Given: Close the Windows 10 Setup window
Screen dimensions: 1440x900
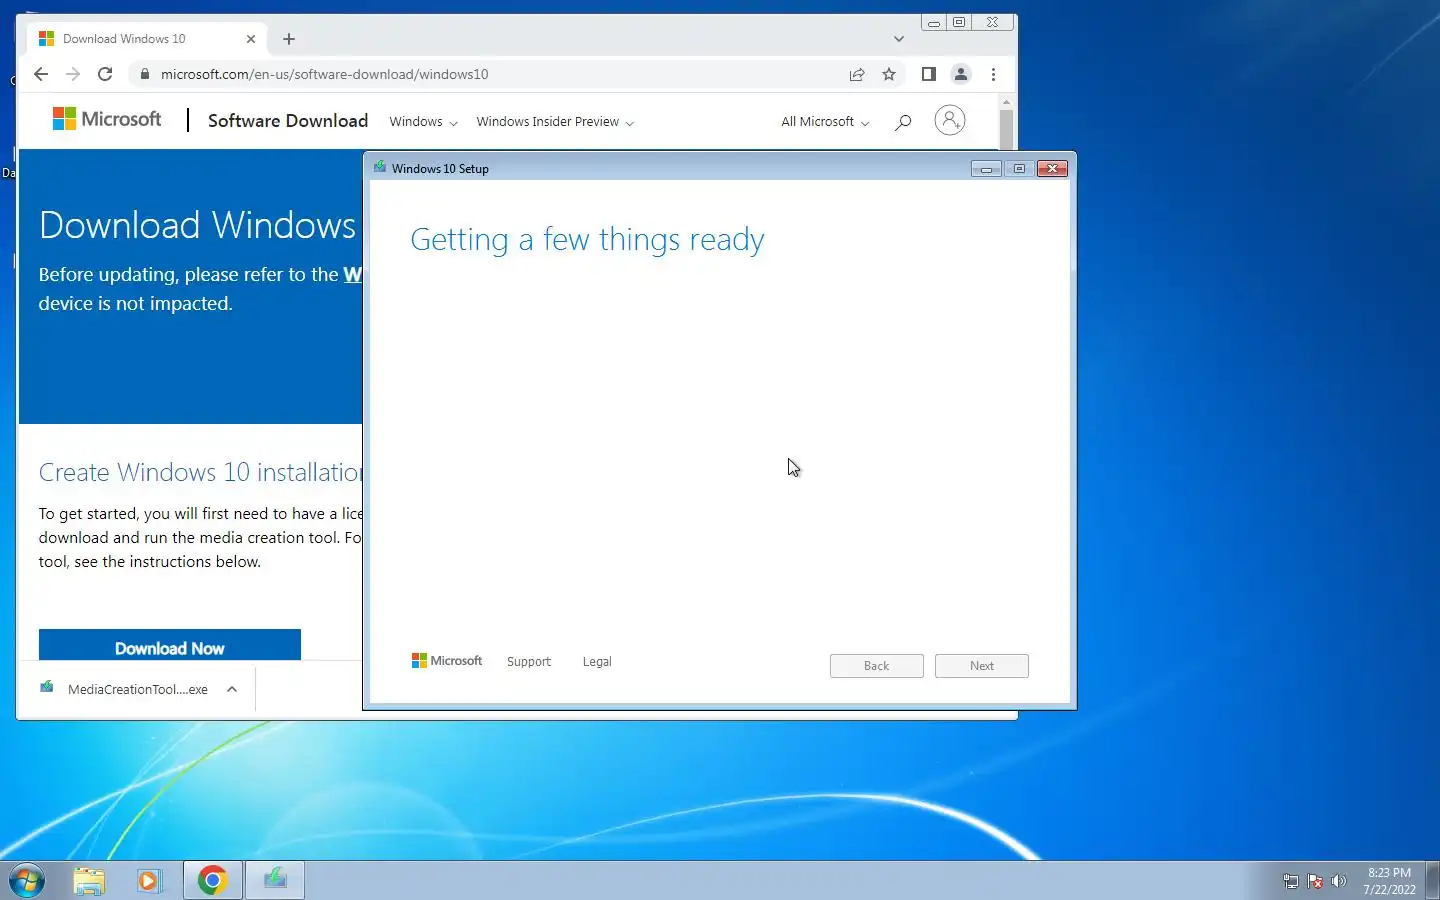Looking at the screenshot, I should tap(1052, 169).
